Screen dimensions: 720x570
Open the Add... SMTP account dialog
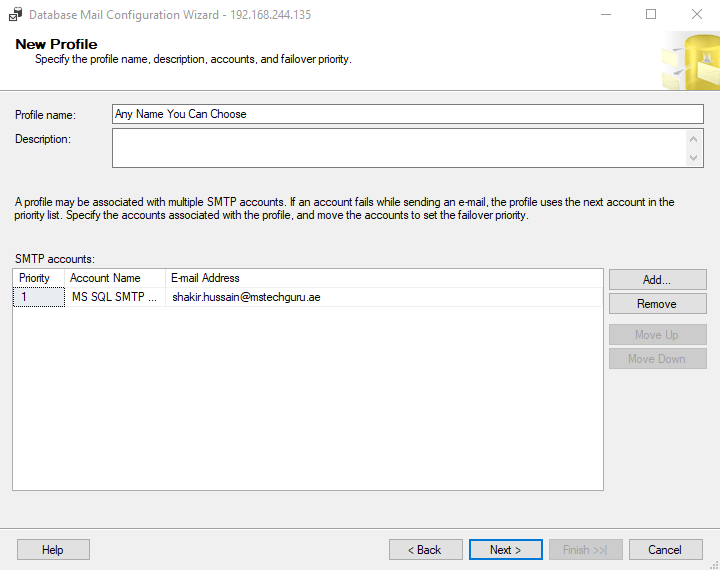click(x=658, y=280)
